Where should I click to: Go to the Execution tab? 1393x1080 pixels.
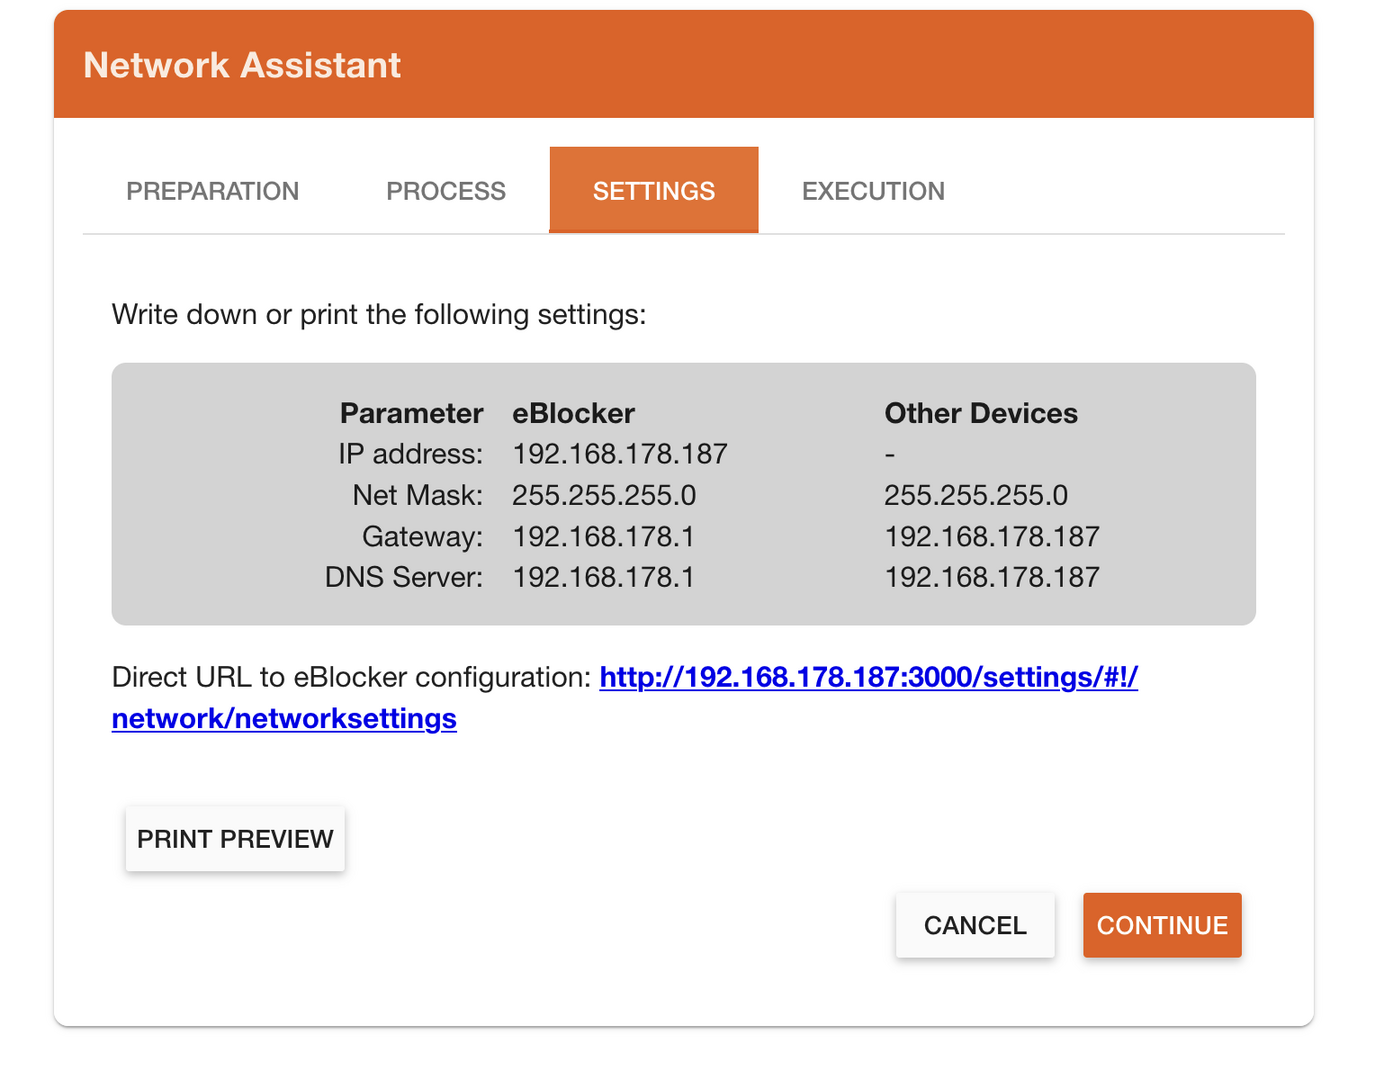[x=873, y=191]
